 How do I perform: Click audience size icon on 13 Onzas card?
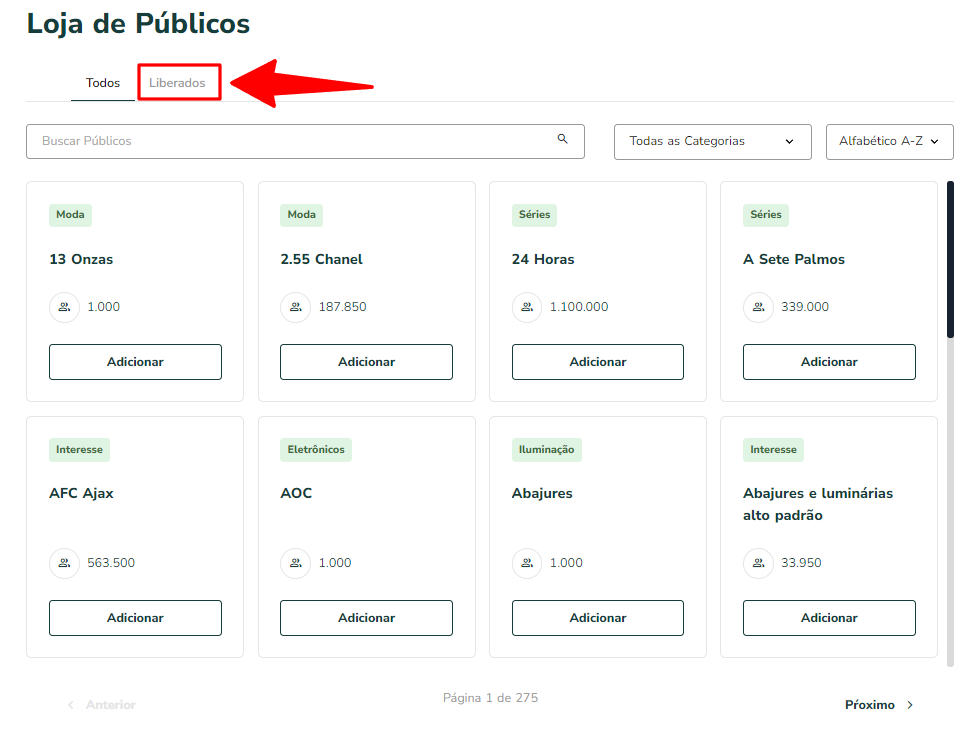click(x=64, y=307)
